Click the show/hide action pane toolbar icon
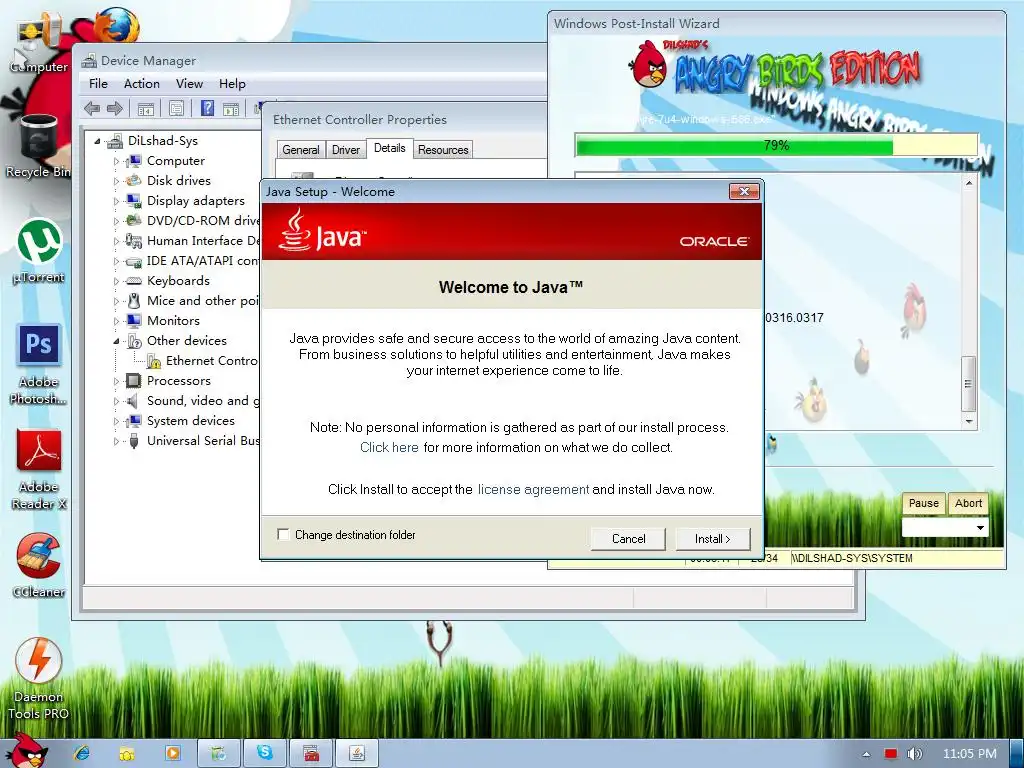Screen dimensions: 1024x768 point(231,109)
